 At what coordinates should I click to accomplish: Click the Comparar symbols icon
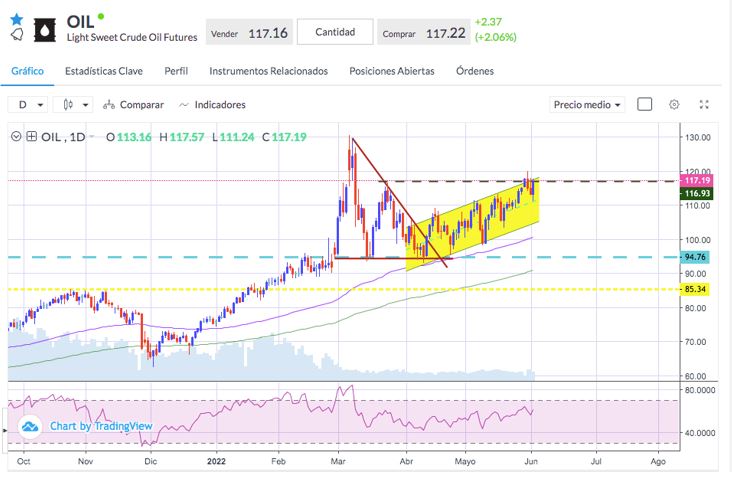109,105
